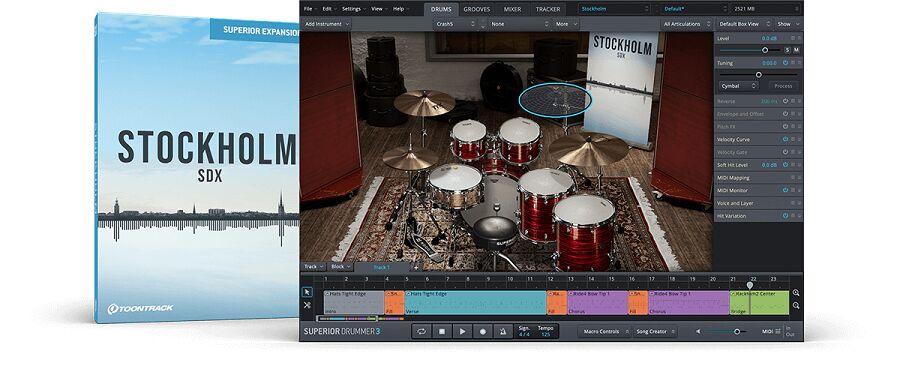This screenshot has height=366, width=900.
Task: Open the All Articulations dropdown
Action: tap(687, 24)
